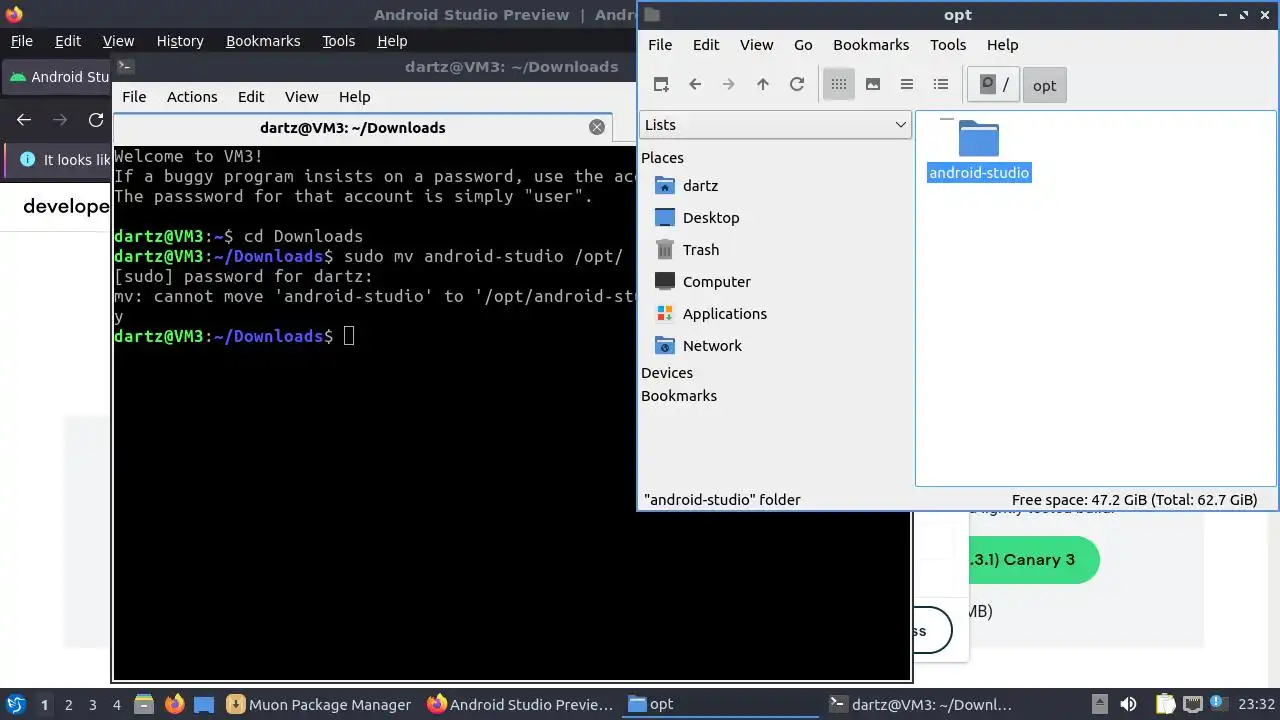Launch file manager from taskbar quick launch
Image resolution: width=1280 pixels, height=720 pixels.
coord(143,704)
